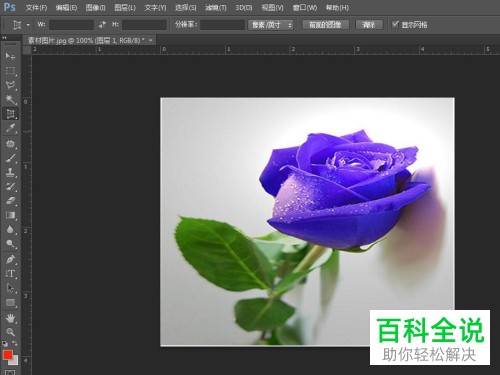
Task: Pick the red foreground color swatch
Action: click(x=8, y=354)
